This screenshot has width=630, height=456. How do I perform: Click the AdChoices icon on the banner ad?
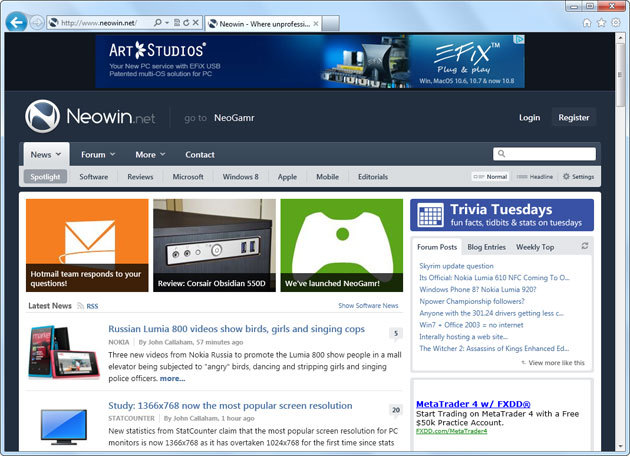click(519, 39)
